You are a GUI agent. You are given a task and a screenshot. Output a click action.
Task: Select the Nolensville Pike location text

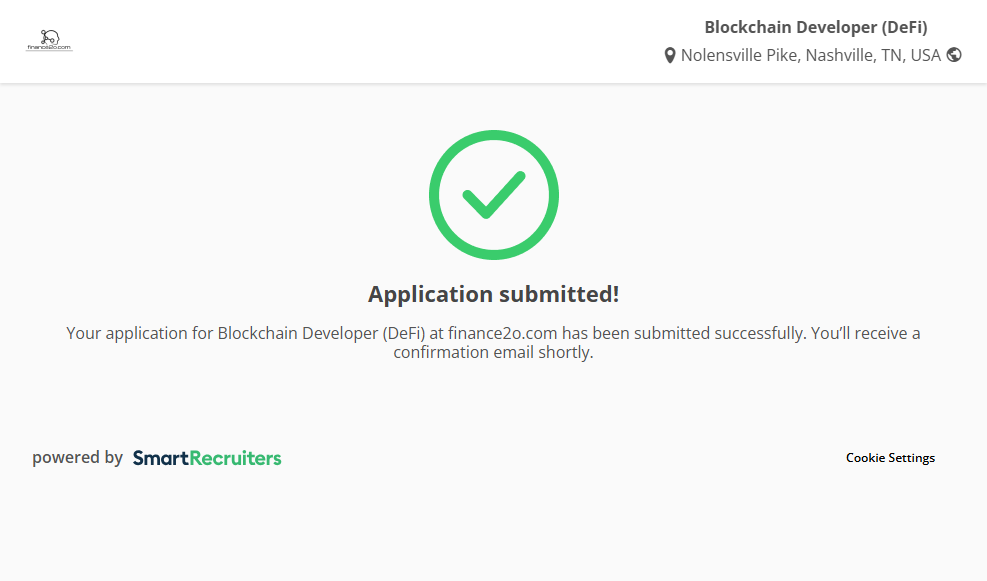click(x=739, y=55)
